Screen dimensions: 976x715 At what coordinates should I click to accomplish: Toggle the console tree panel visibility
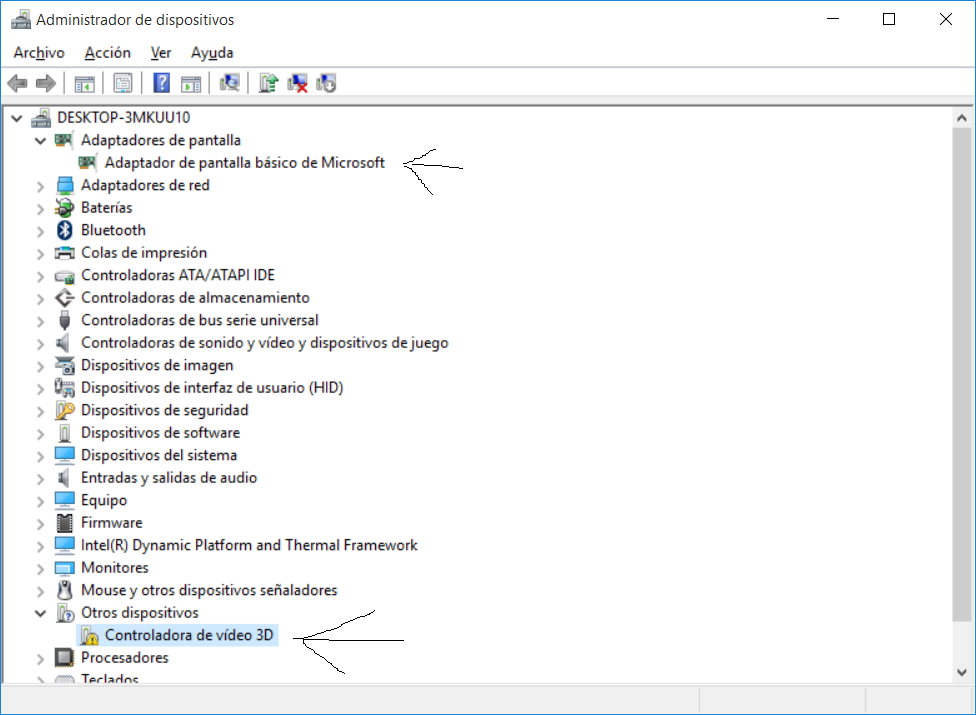pyautogui.click(x=84, y=82)
